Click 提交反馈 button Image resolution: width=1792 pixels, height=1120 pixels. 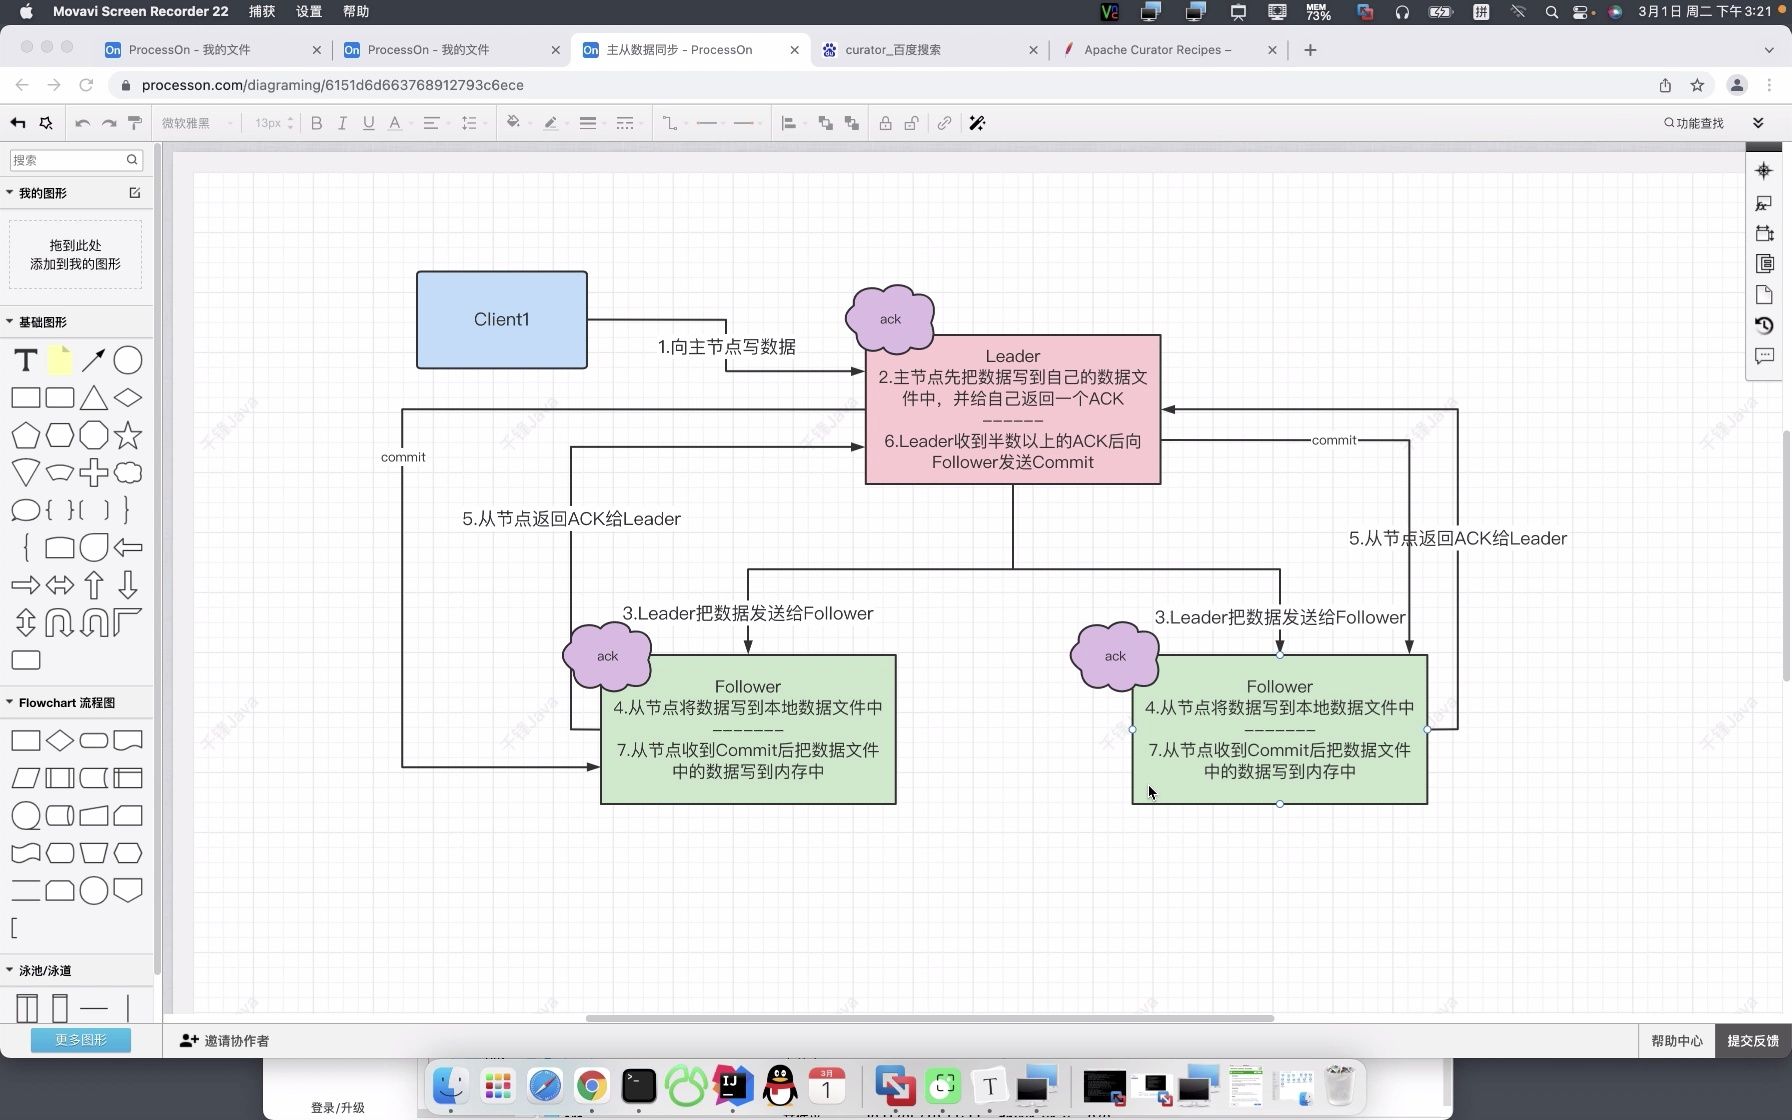(x=1753, y=1041)
